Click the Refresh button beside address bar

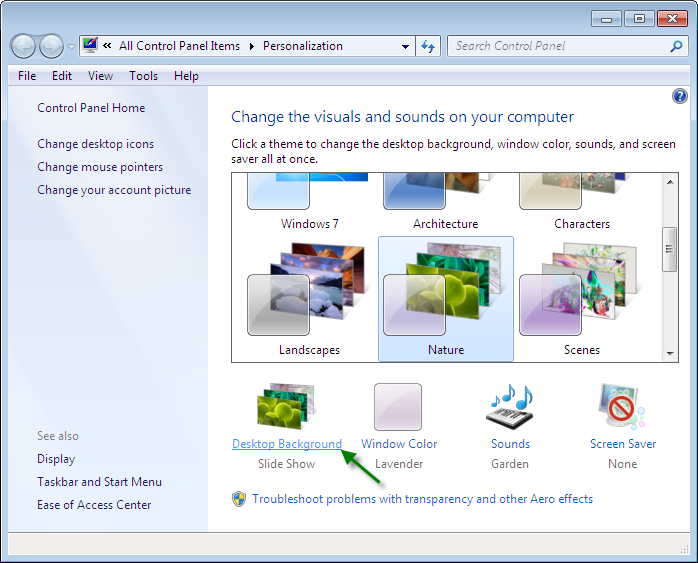click(x=428, y=46)
